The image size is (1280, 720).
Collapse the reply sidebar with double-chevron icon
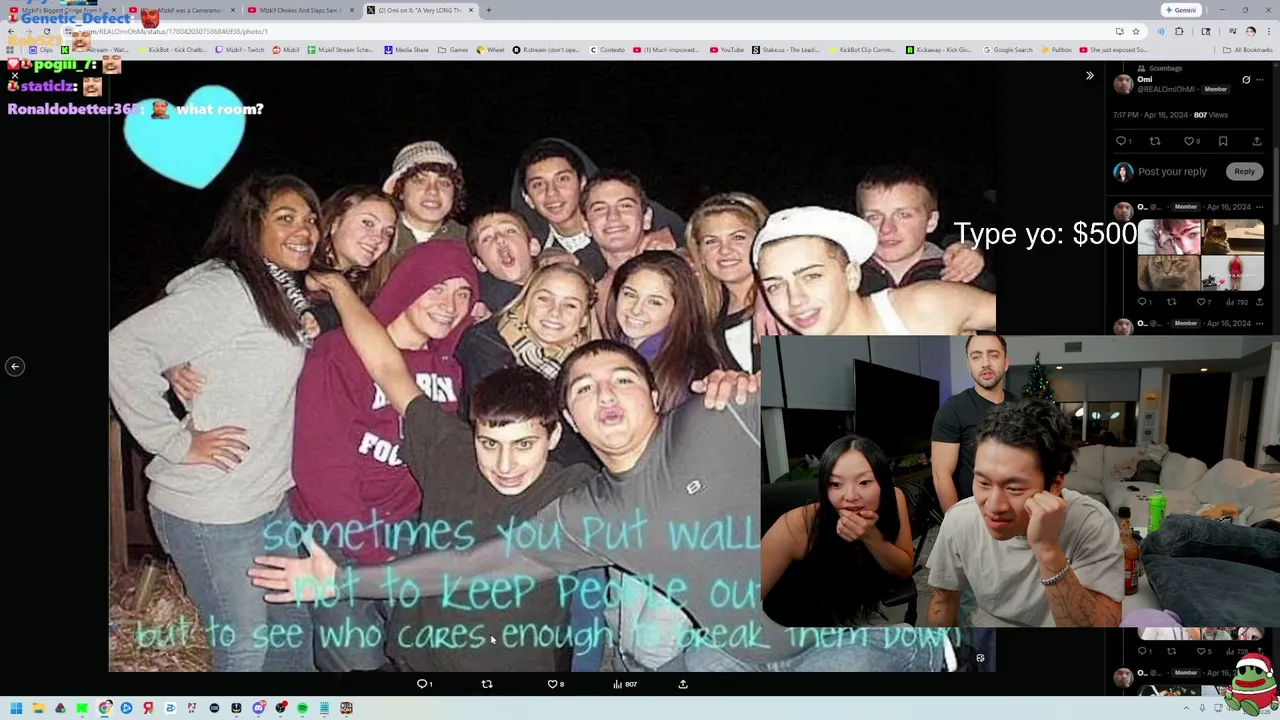pyautogui.click(x=1090, y=76)
